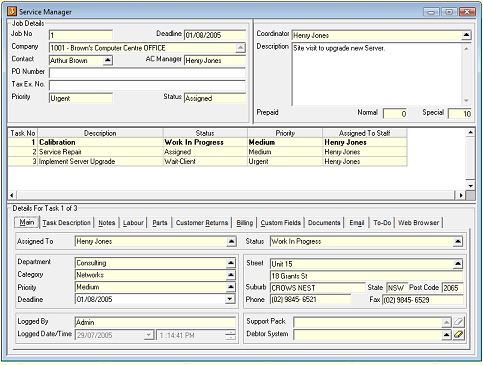Click the Description column header in task grid
Screen dimensions: 483x365
(100, 133)
